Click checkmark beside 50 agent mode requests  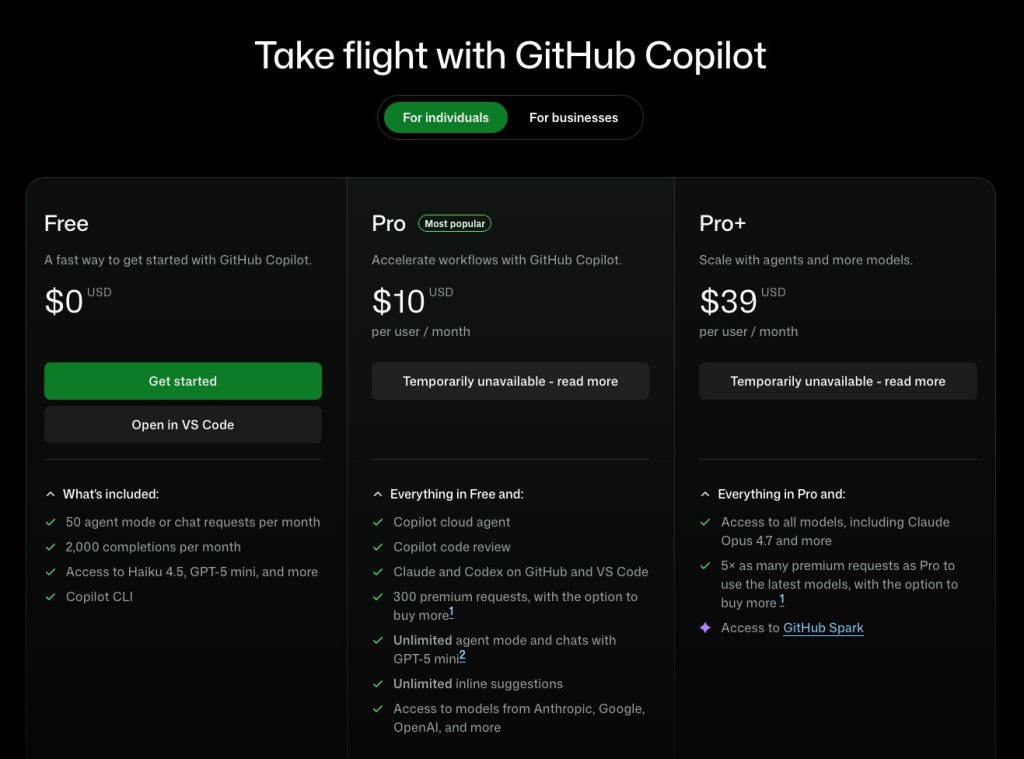tap(50, 522)
